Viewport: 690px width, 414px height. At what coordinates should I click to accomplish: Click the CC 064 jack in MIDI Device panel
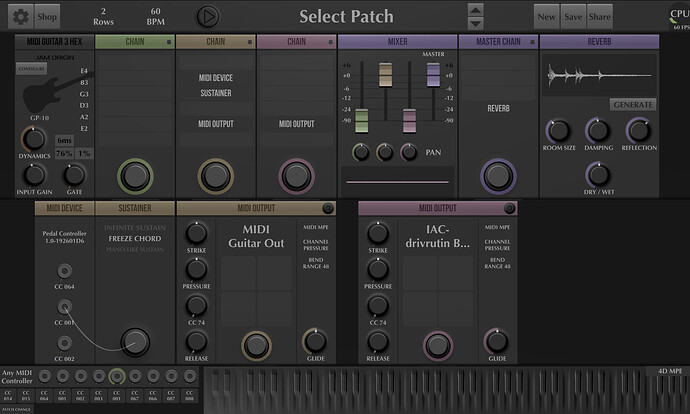click(x=64, y=271)
